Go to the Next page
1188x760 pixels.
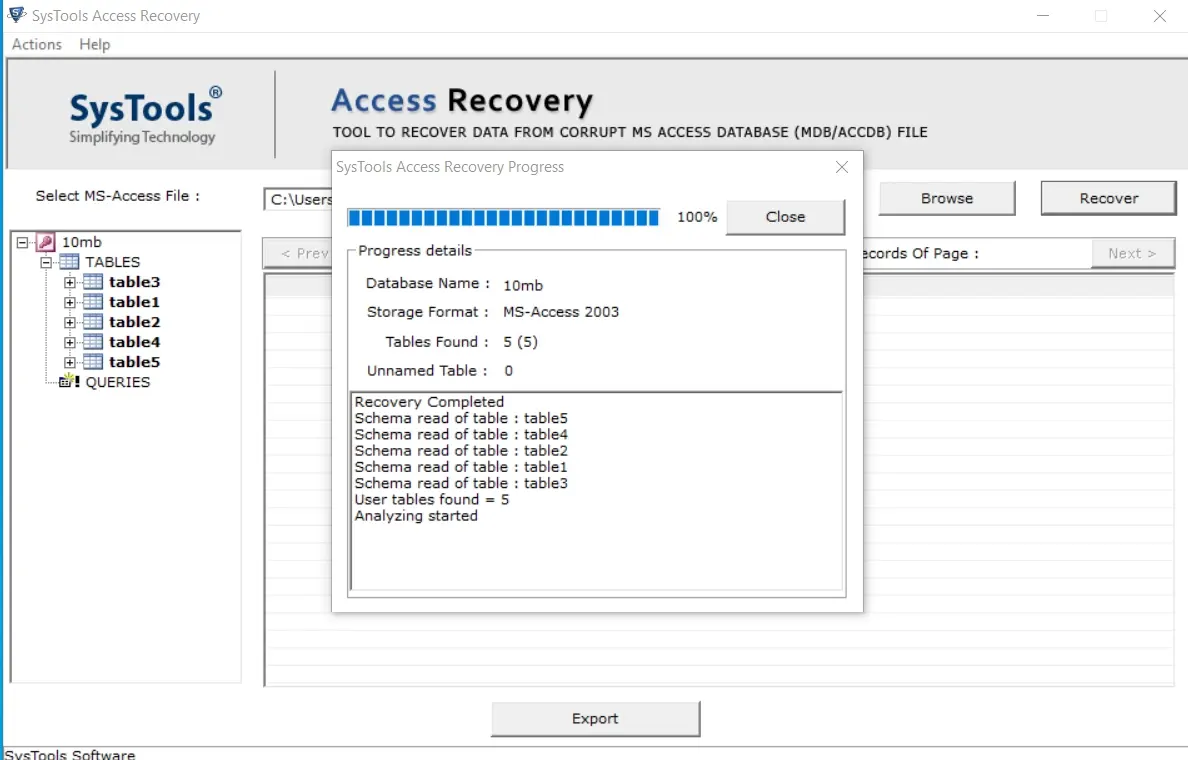coord(1132,253)
